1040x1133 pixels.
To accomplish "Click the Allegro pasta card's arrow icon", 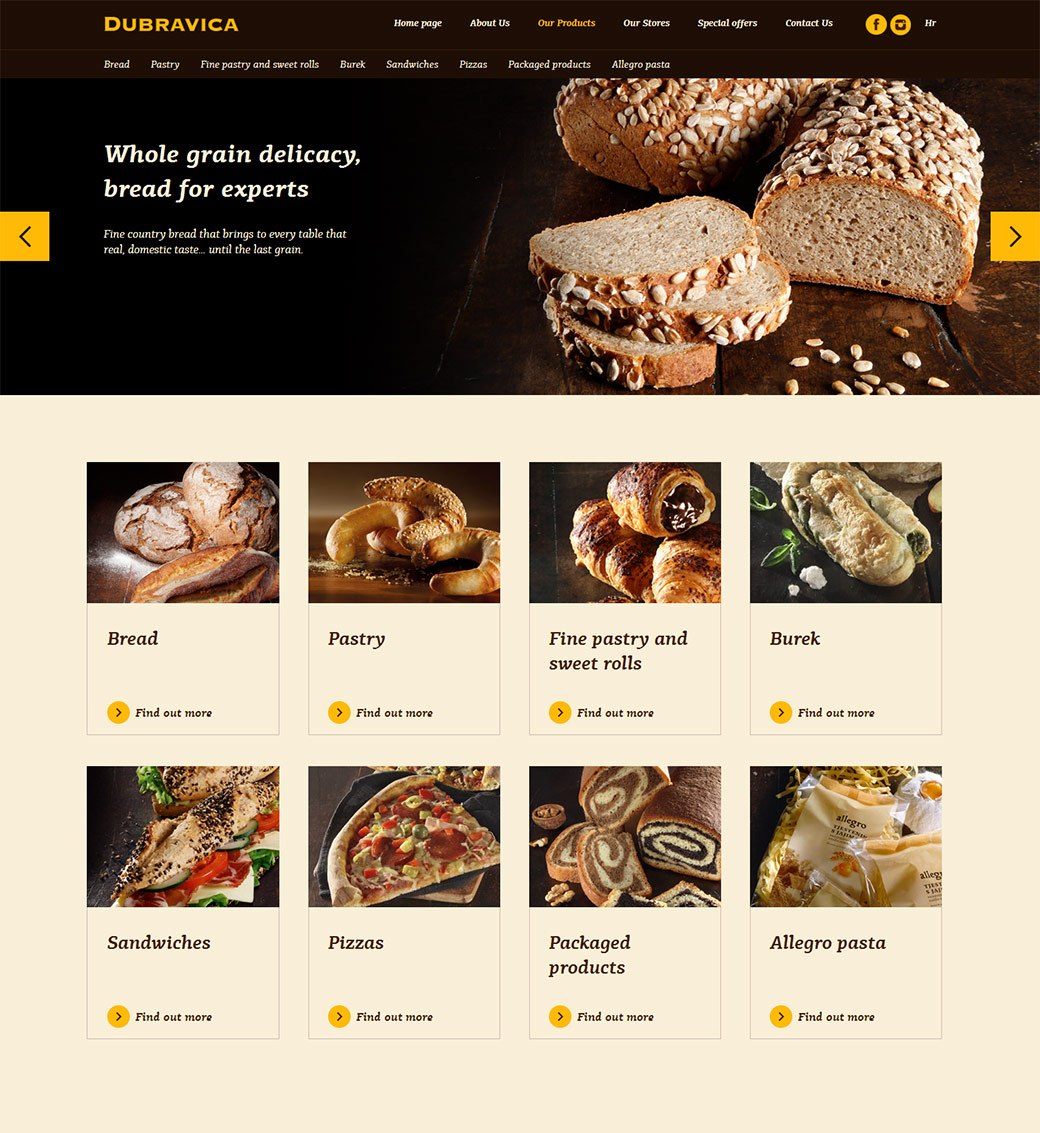I will coord(781,1017).
